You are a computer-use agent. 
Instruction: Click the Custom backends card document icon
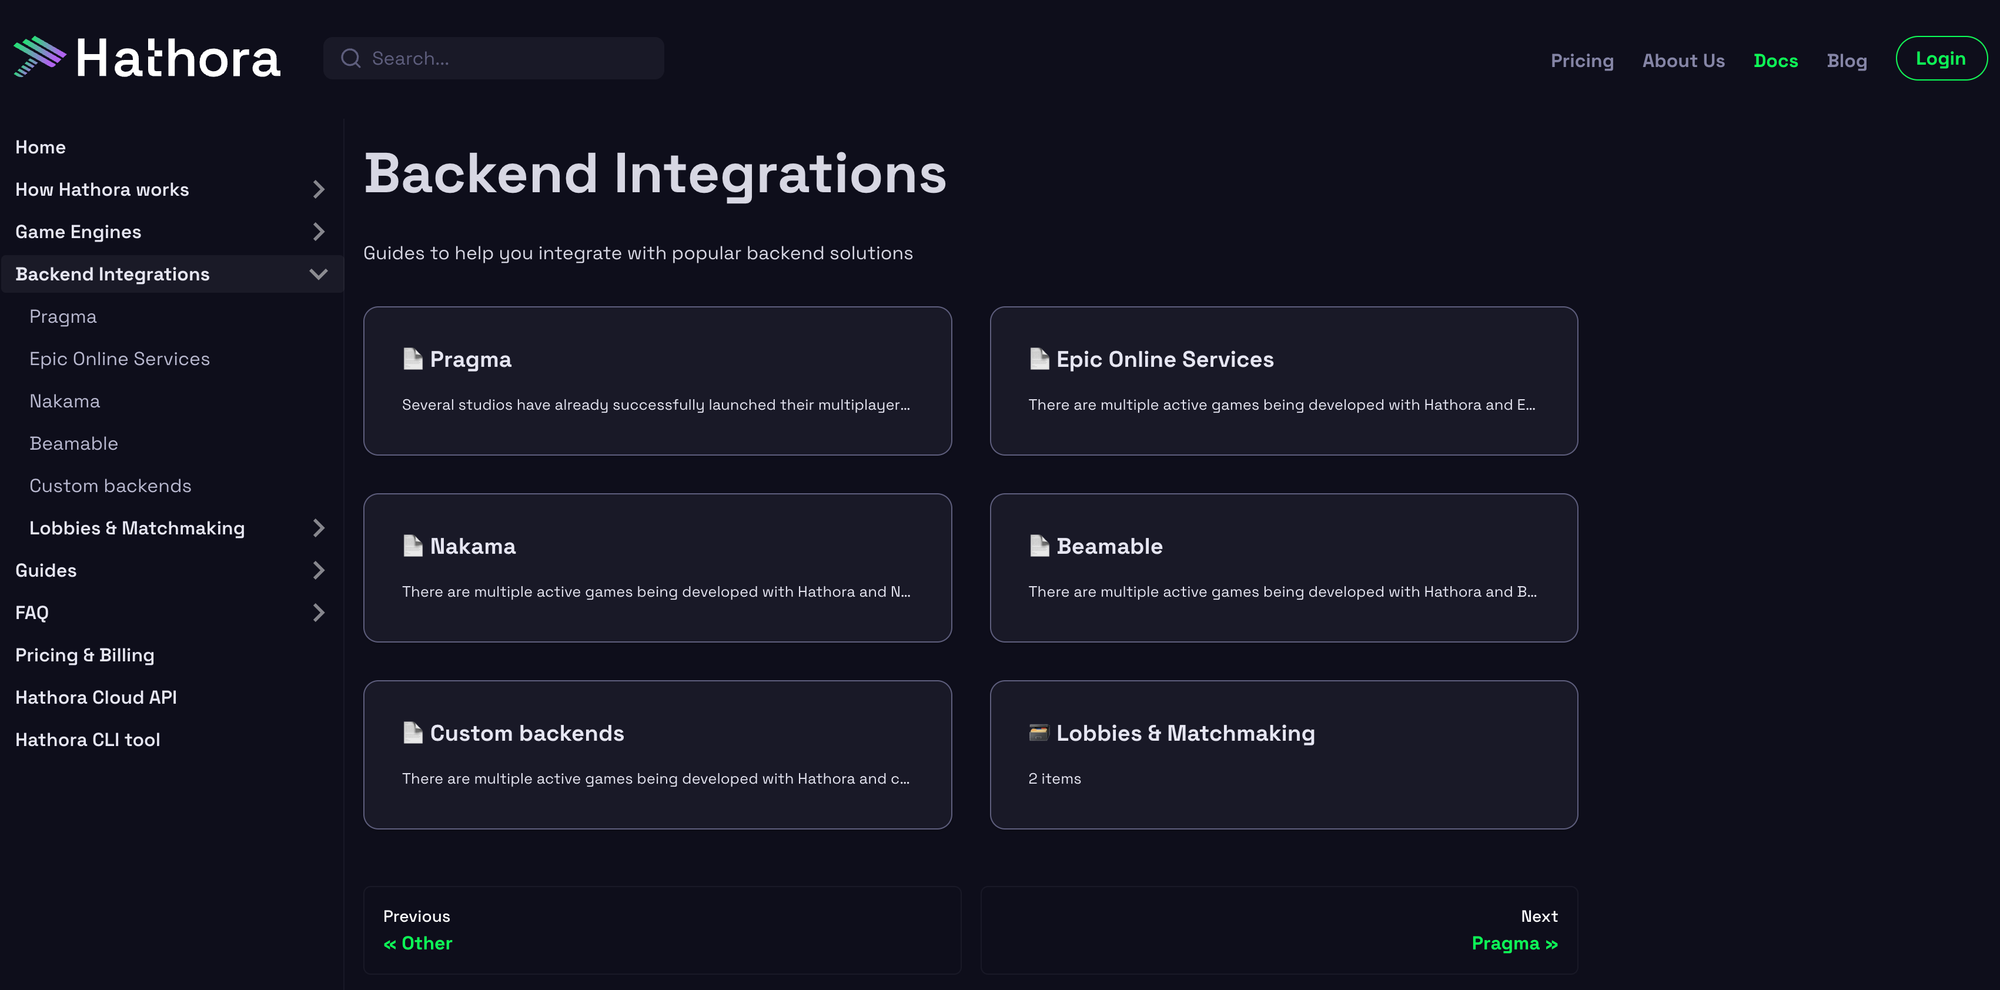pyautogui.click(x=412, y=733)
